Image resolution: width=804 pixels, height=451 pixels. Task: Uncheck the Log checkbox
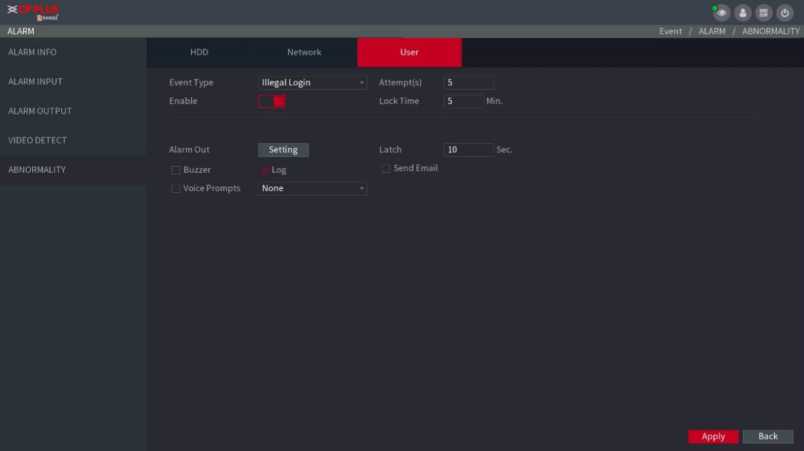[265, 170]
